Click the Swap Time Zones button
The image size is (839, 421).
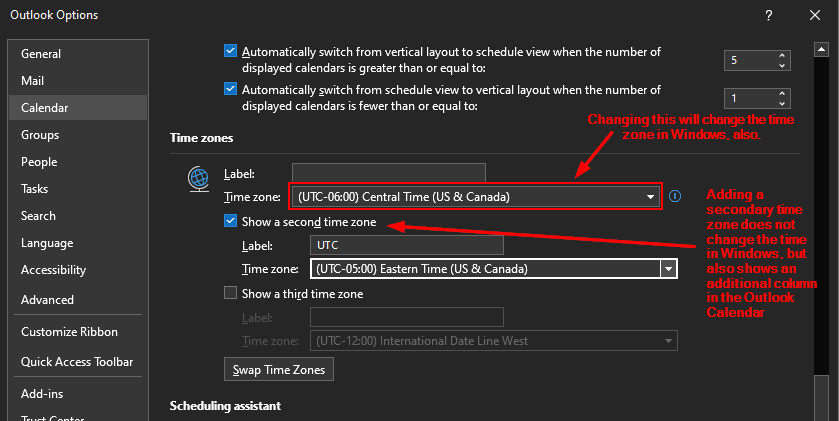tap(279, 370)
